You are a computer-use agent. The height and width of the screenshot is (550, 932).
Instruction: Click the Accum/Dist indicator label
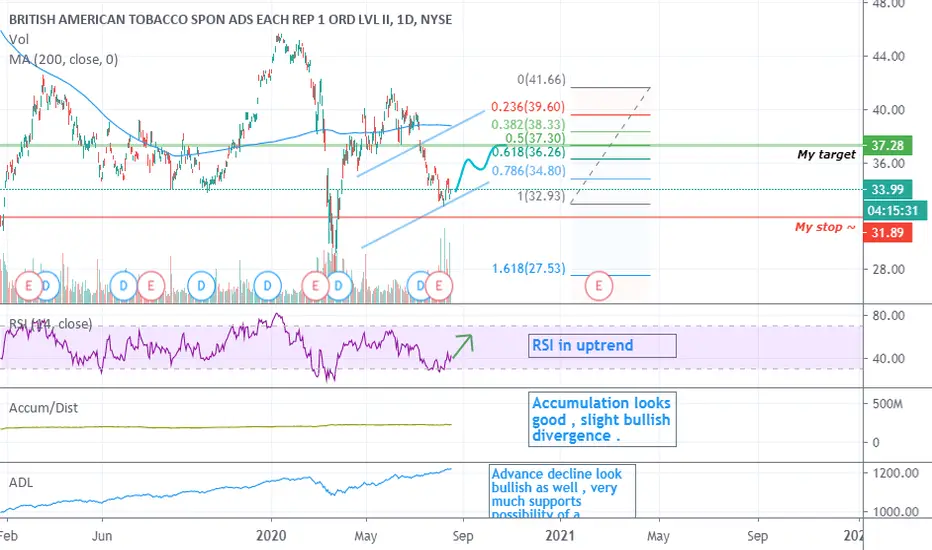tap(43, 408)
